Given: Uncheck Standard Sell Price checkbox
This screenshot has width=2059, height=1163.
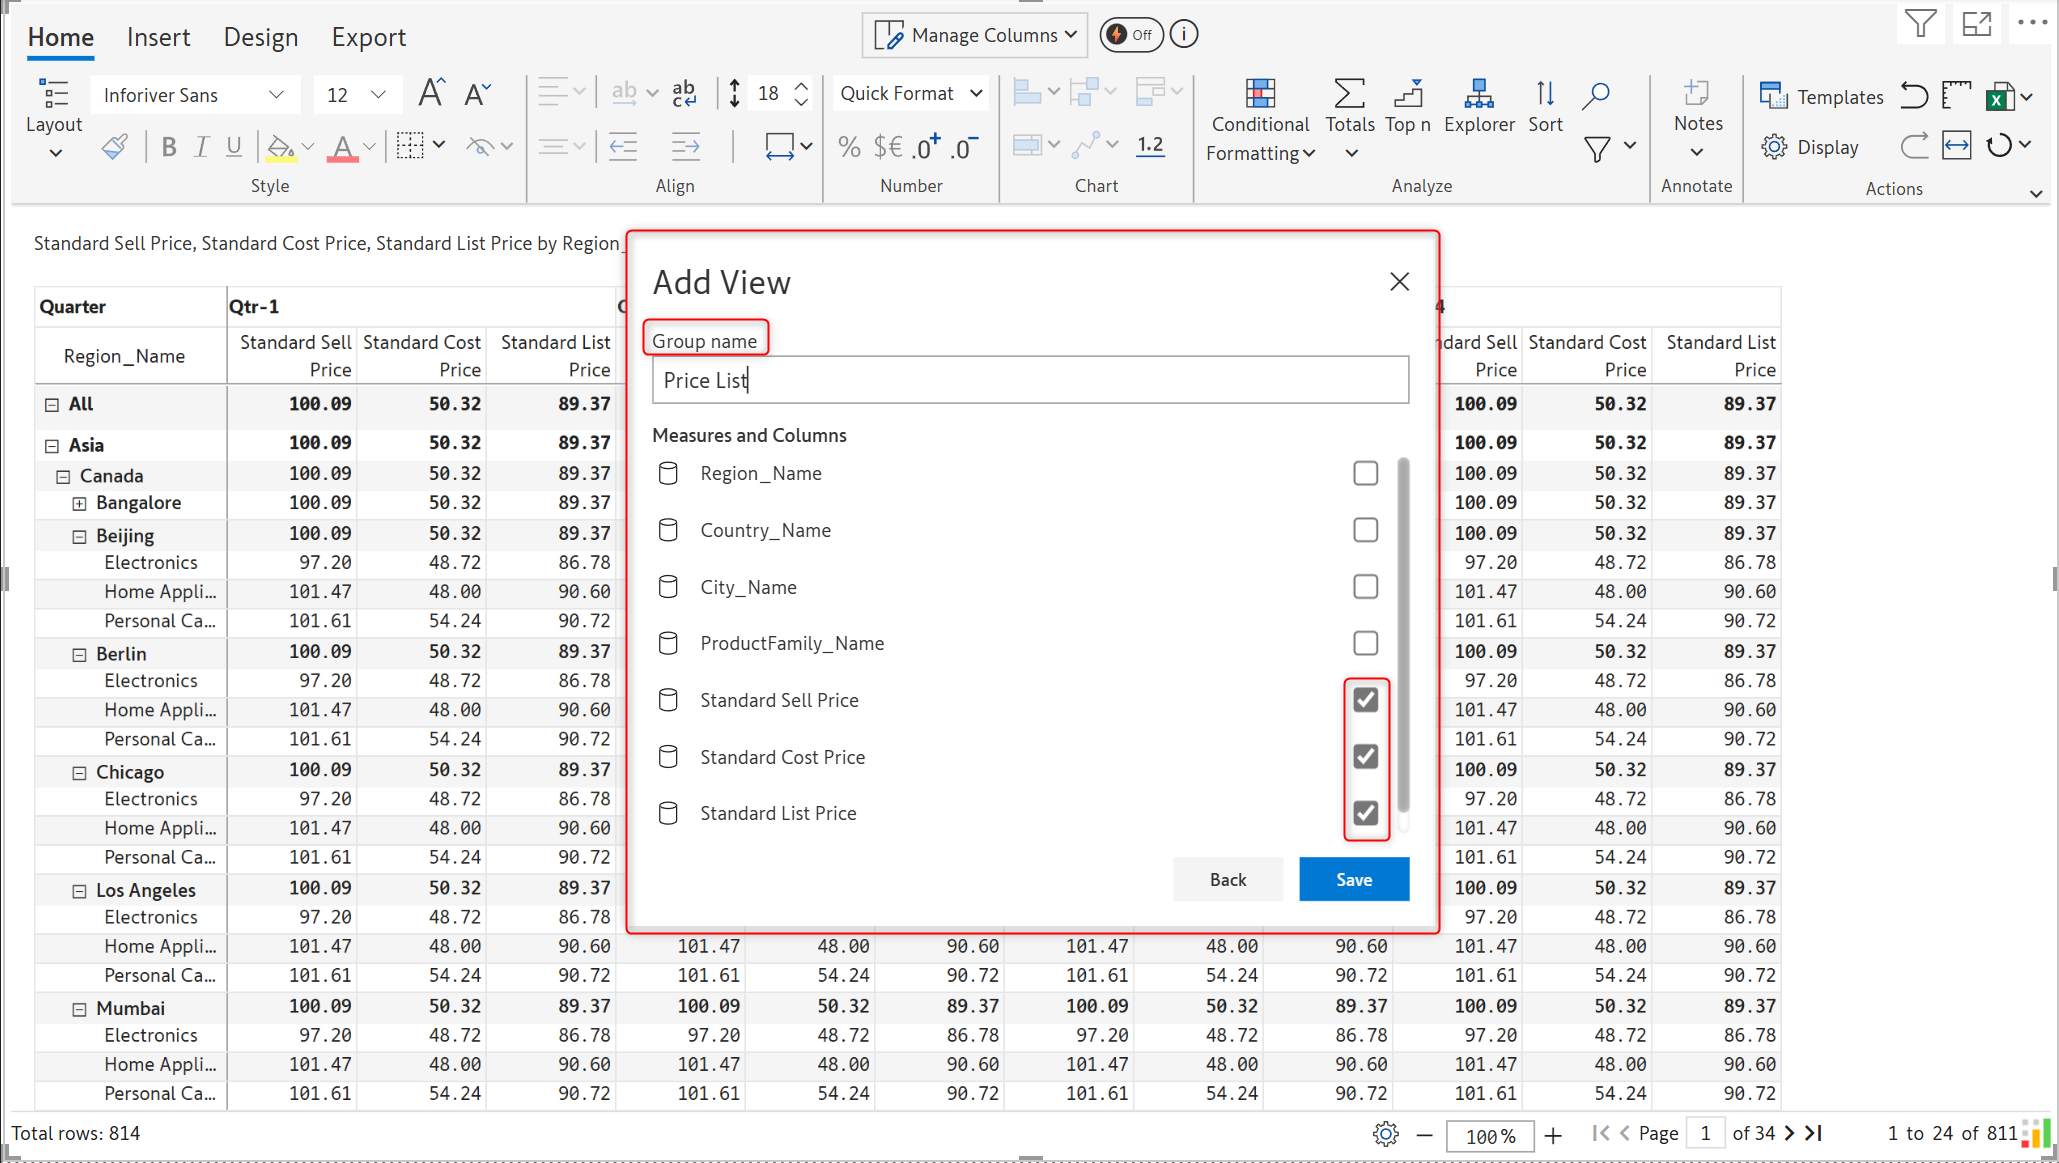Looking at the screenshot, I should (1365, 700).
